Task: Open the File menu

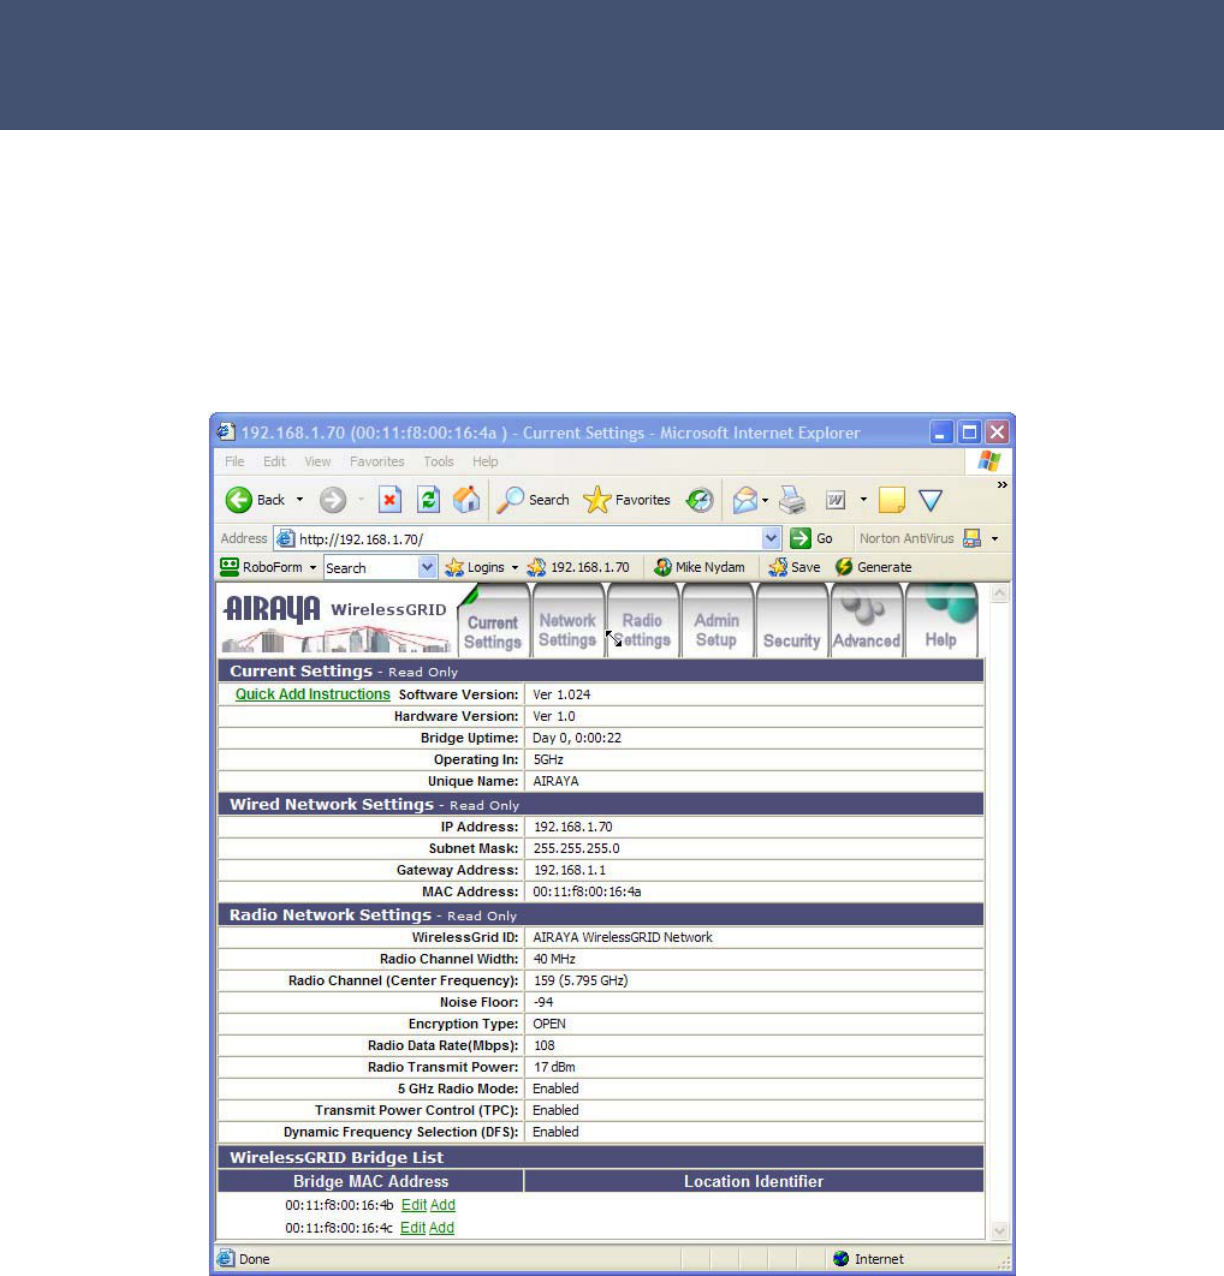Action: [234, 462]
